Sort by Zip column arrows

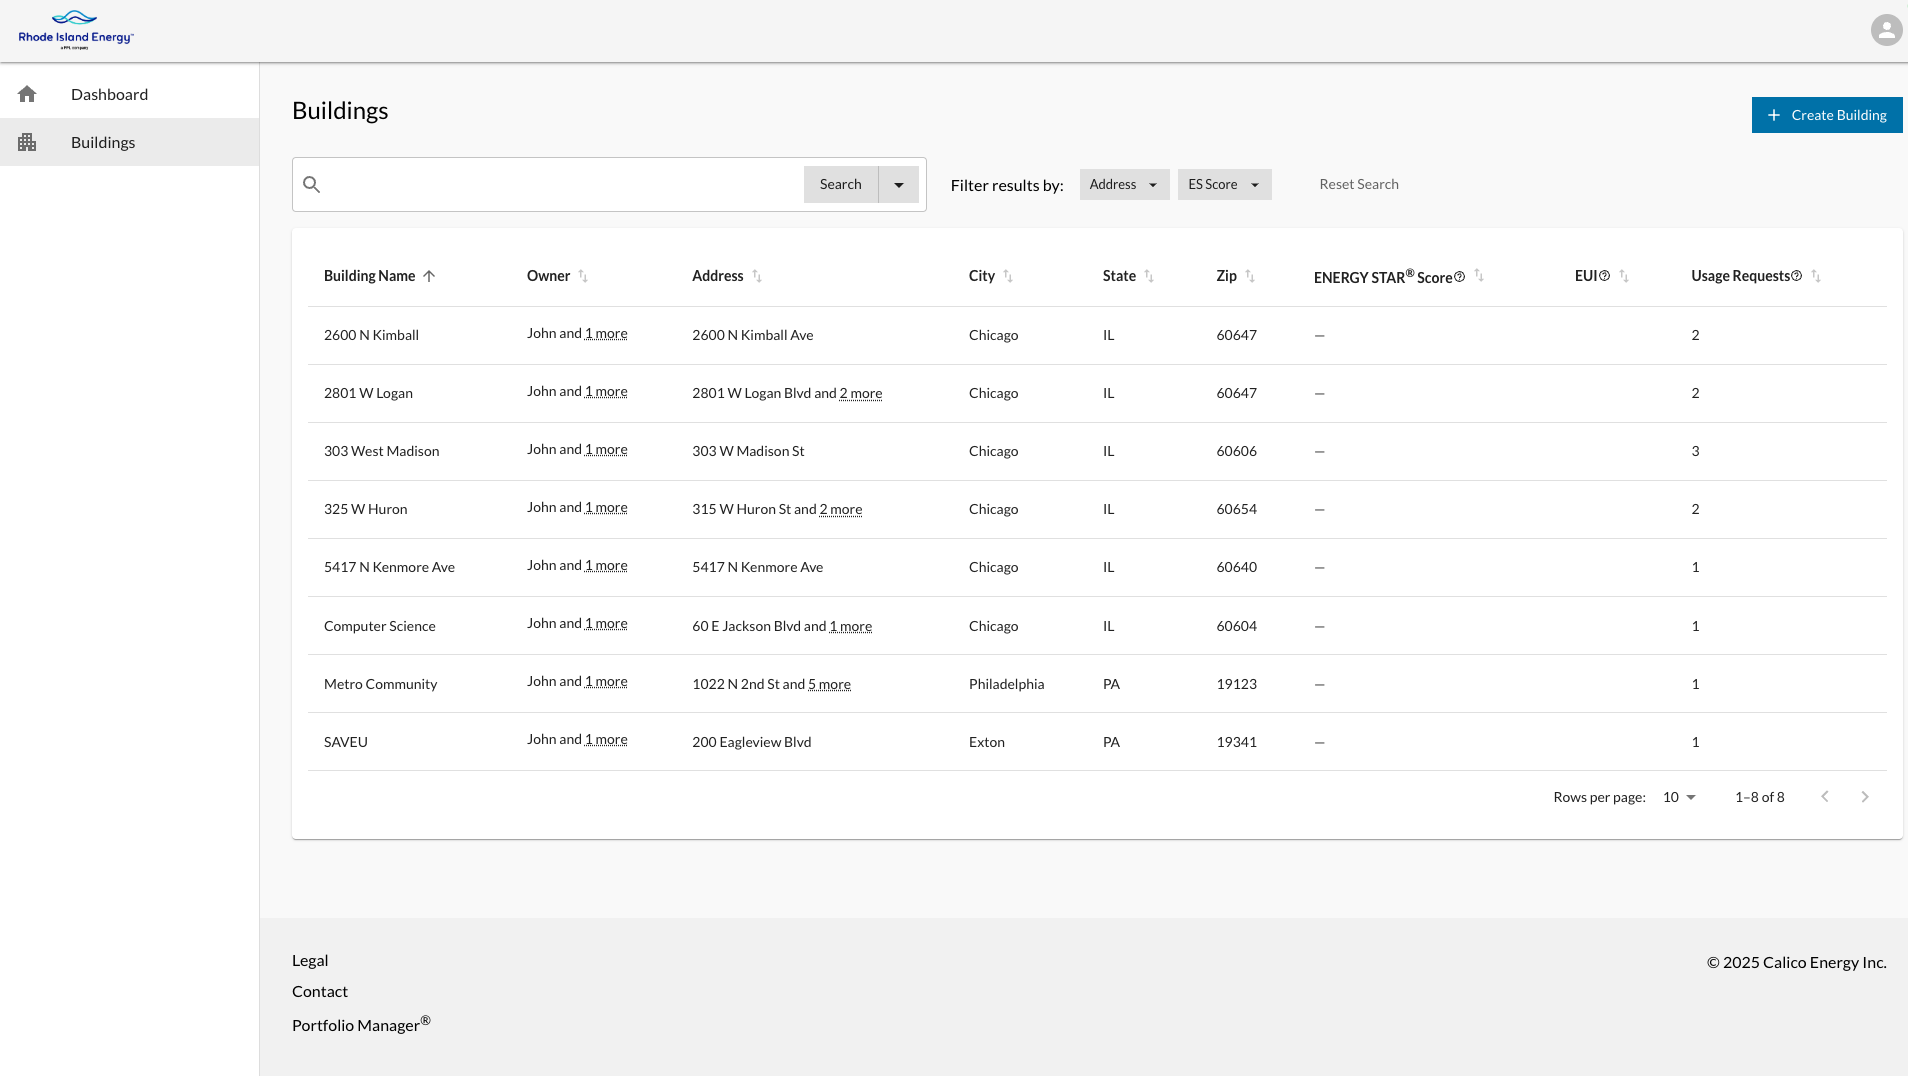1250,276
